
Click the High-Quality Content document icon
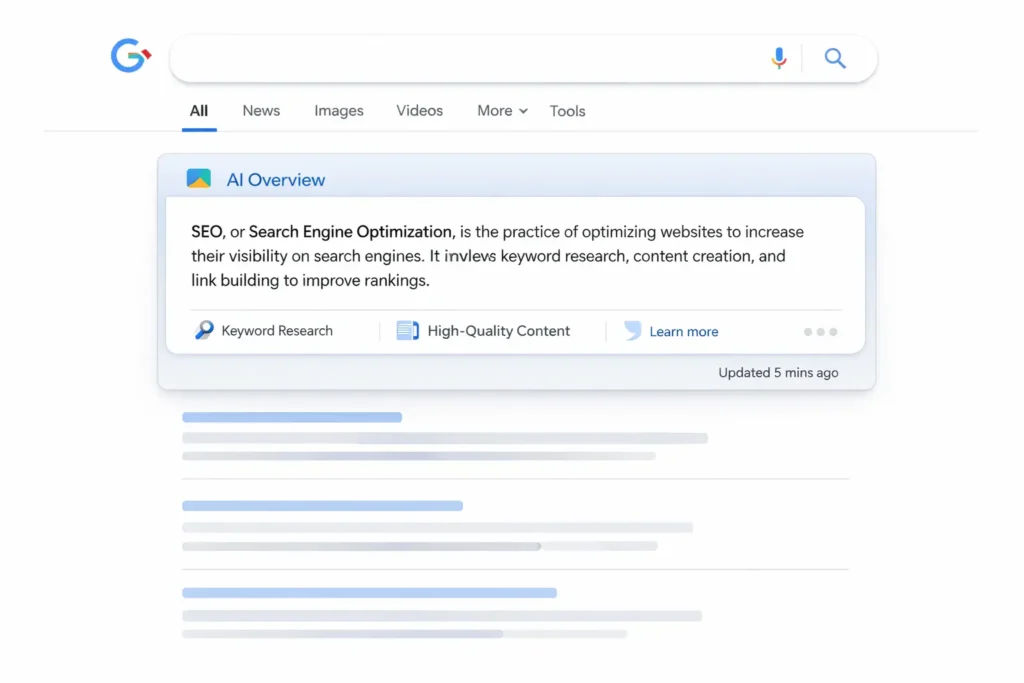(407, 329)
